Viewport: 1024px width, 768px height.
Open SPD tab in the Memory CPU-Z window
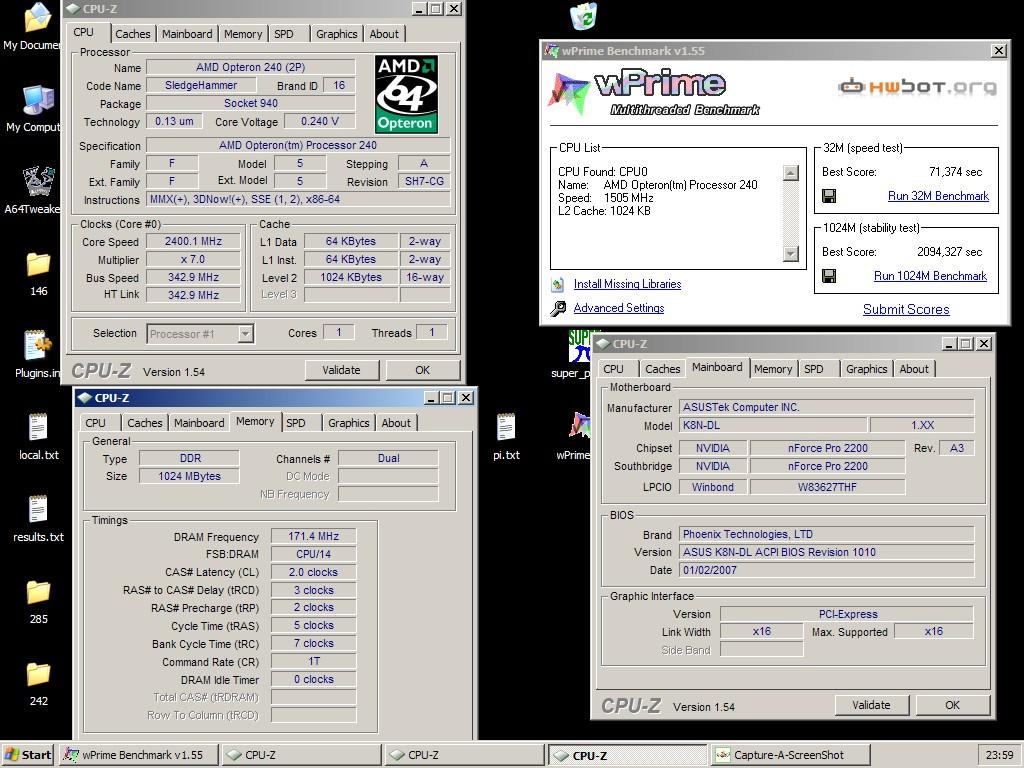296,423
